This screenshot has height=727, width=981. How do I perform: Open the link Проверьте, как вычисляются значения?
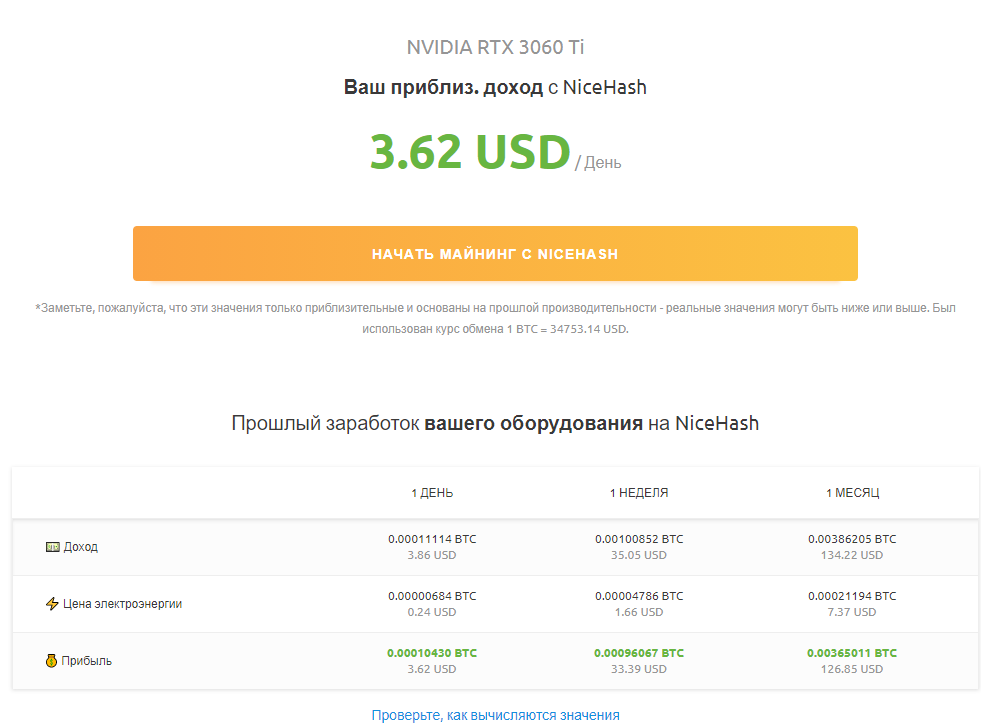click(496, 715)
